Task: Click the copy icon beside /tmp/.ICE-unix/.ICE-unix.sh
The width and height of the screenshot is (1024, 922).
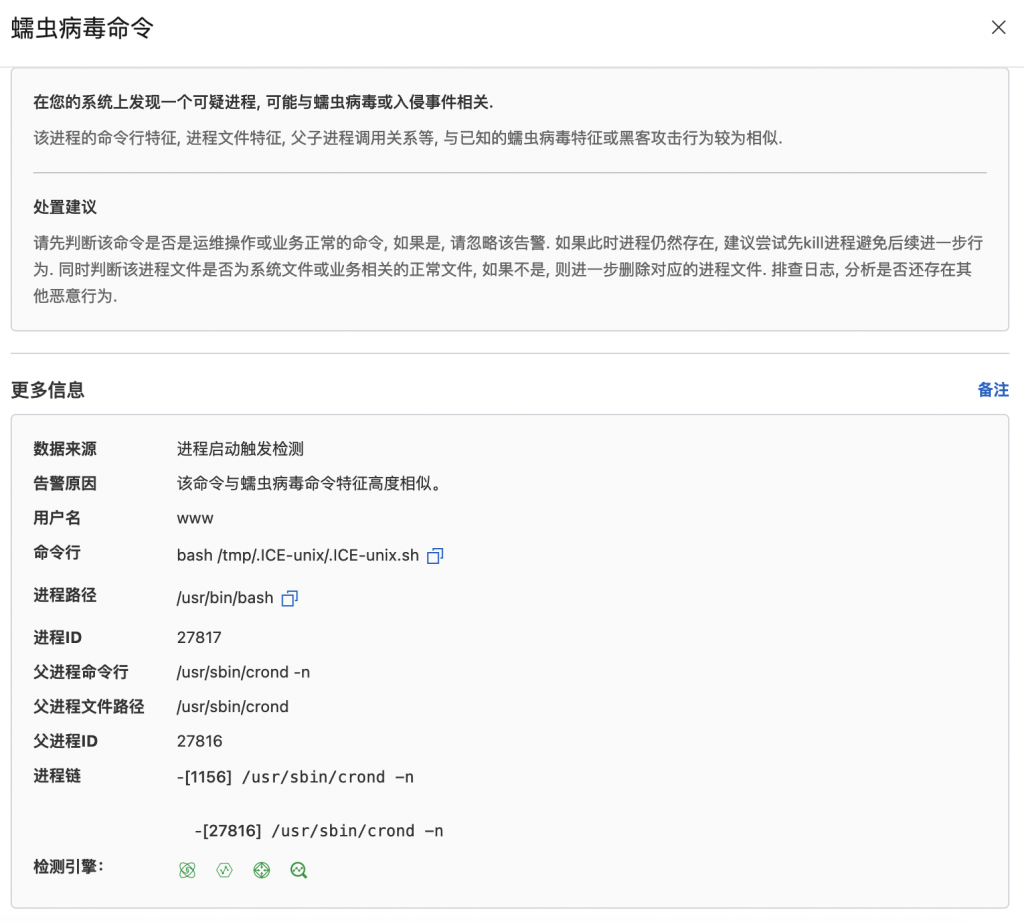Action: coord(434,556)
